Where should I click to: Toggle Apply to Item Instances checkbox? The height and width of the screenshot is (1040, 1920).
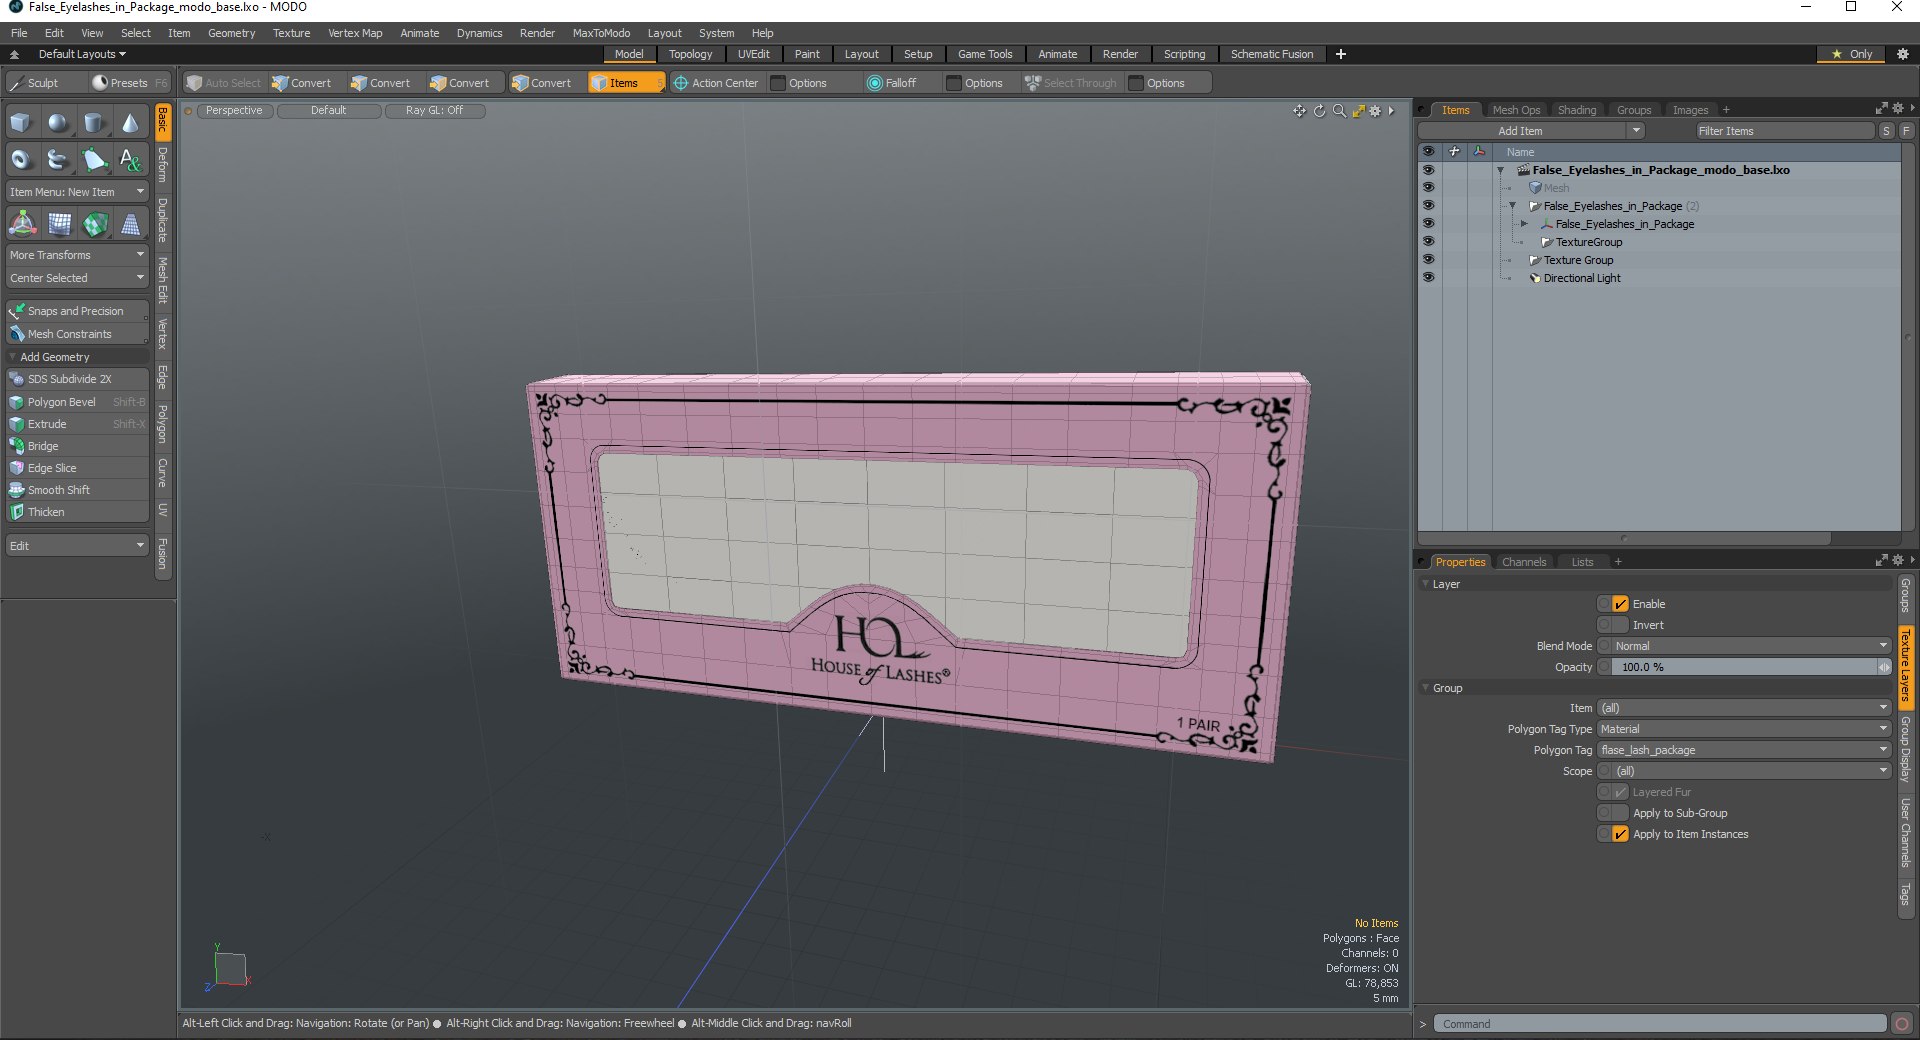(1620, 834)
